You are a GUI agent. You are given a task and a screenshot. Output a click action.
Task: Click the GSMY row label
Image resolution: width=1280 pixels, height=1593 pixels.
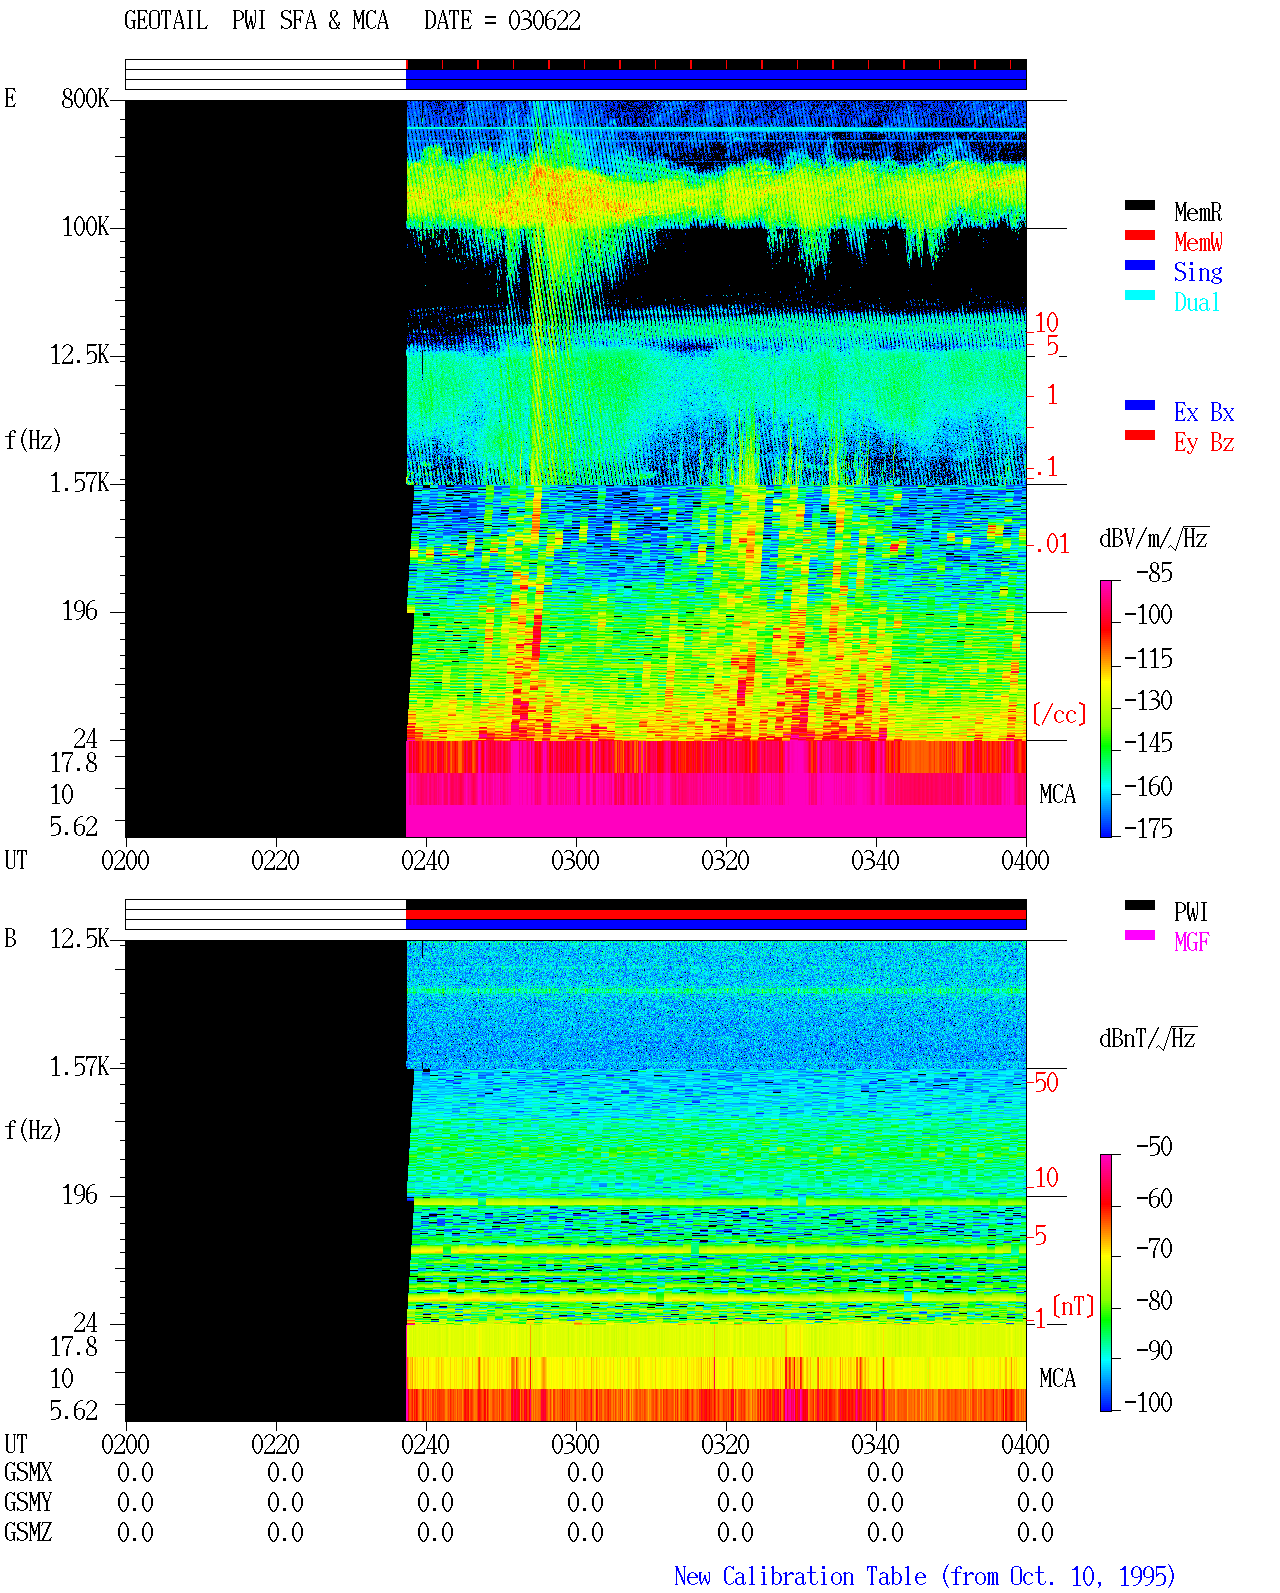pos(28,1502)
